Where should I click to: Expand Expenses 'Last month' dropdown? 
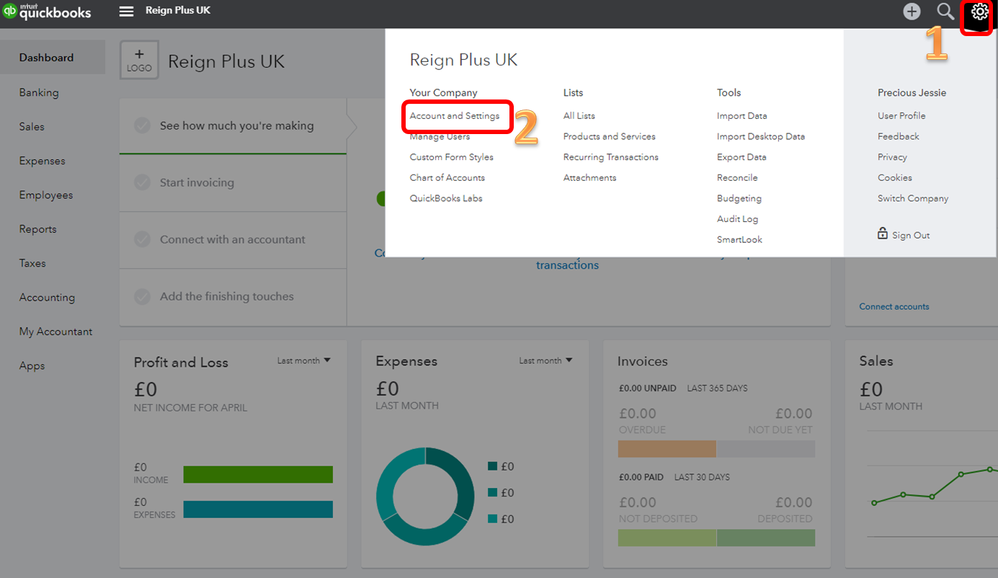pyautogui.click(x=545, y=360)
